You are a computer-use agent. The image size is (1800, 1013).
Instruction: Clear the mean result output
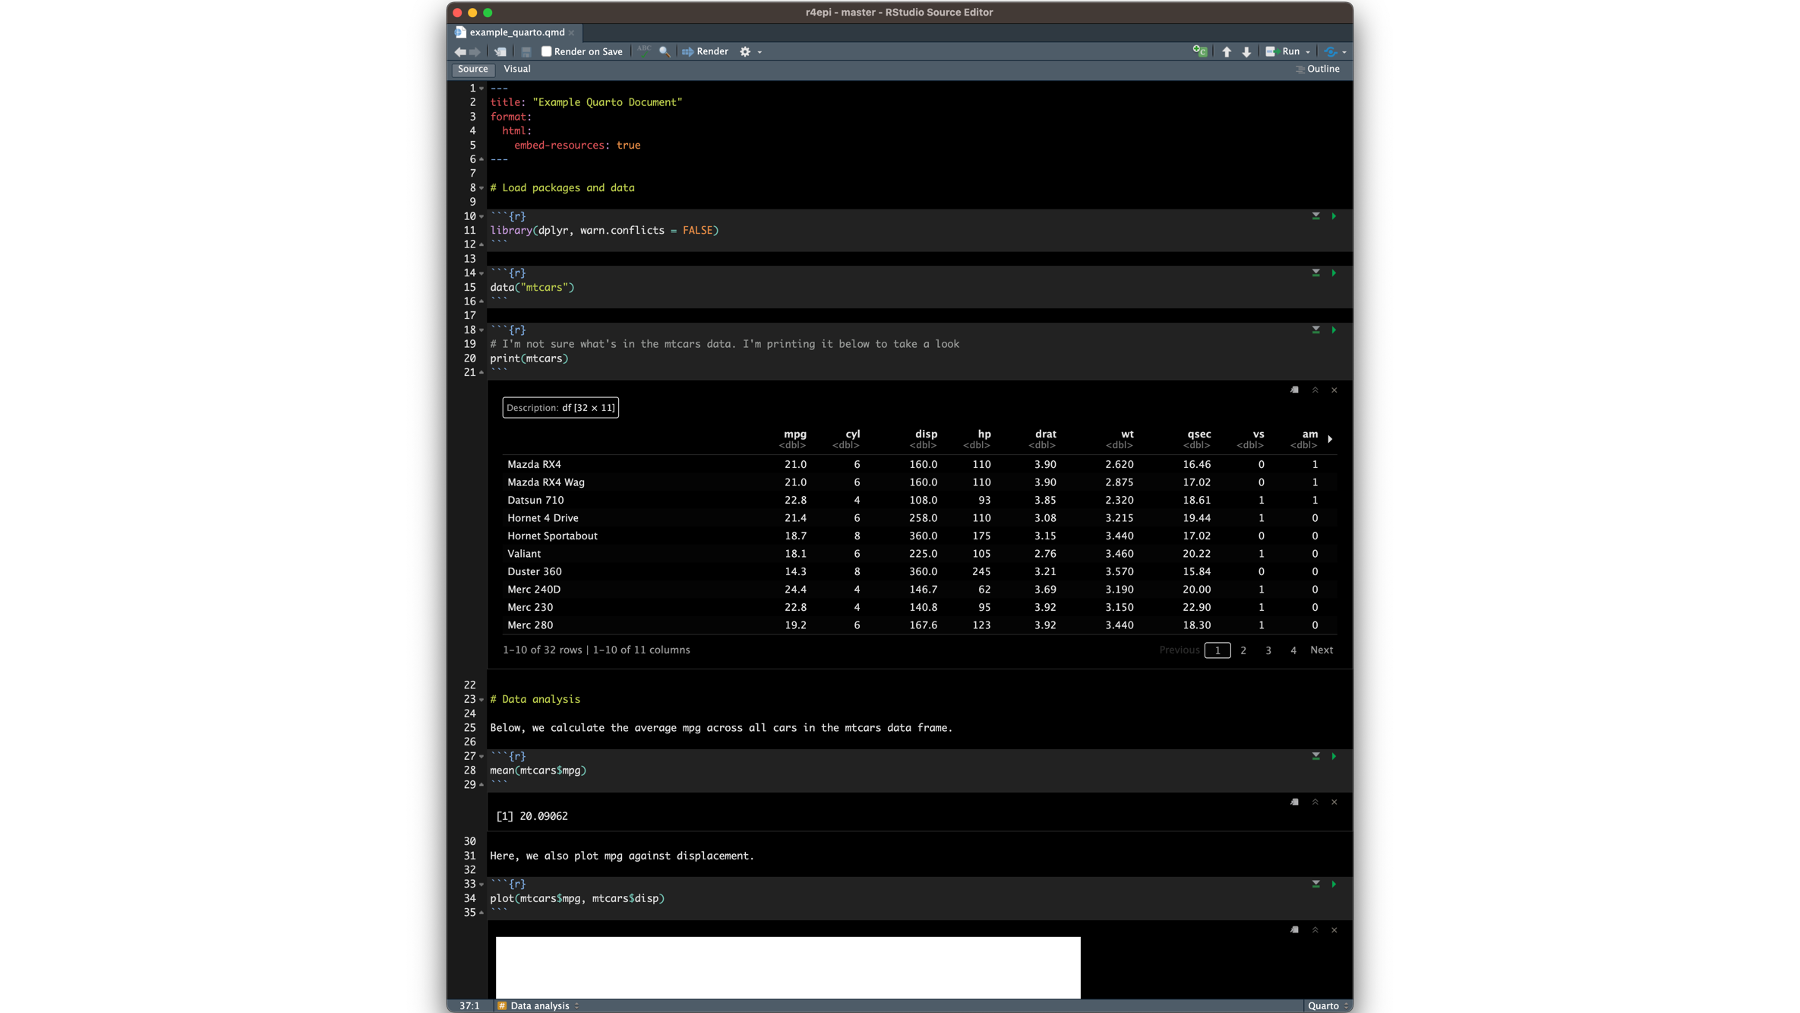[x=1334, y=802]
